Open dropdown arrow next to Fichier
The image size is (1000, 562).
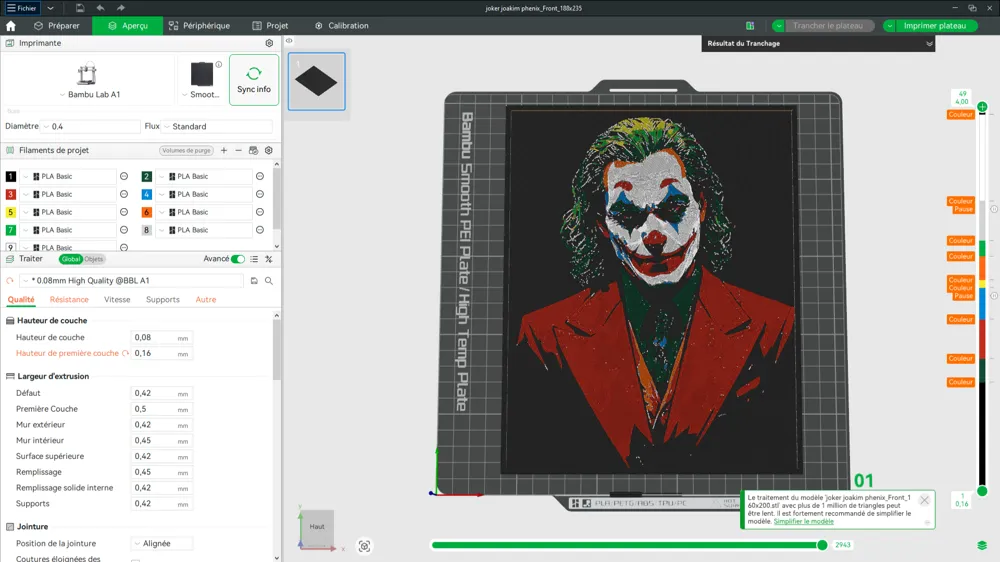tap(50, 8)
